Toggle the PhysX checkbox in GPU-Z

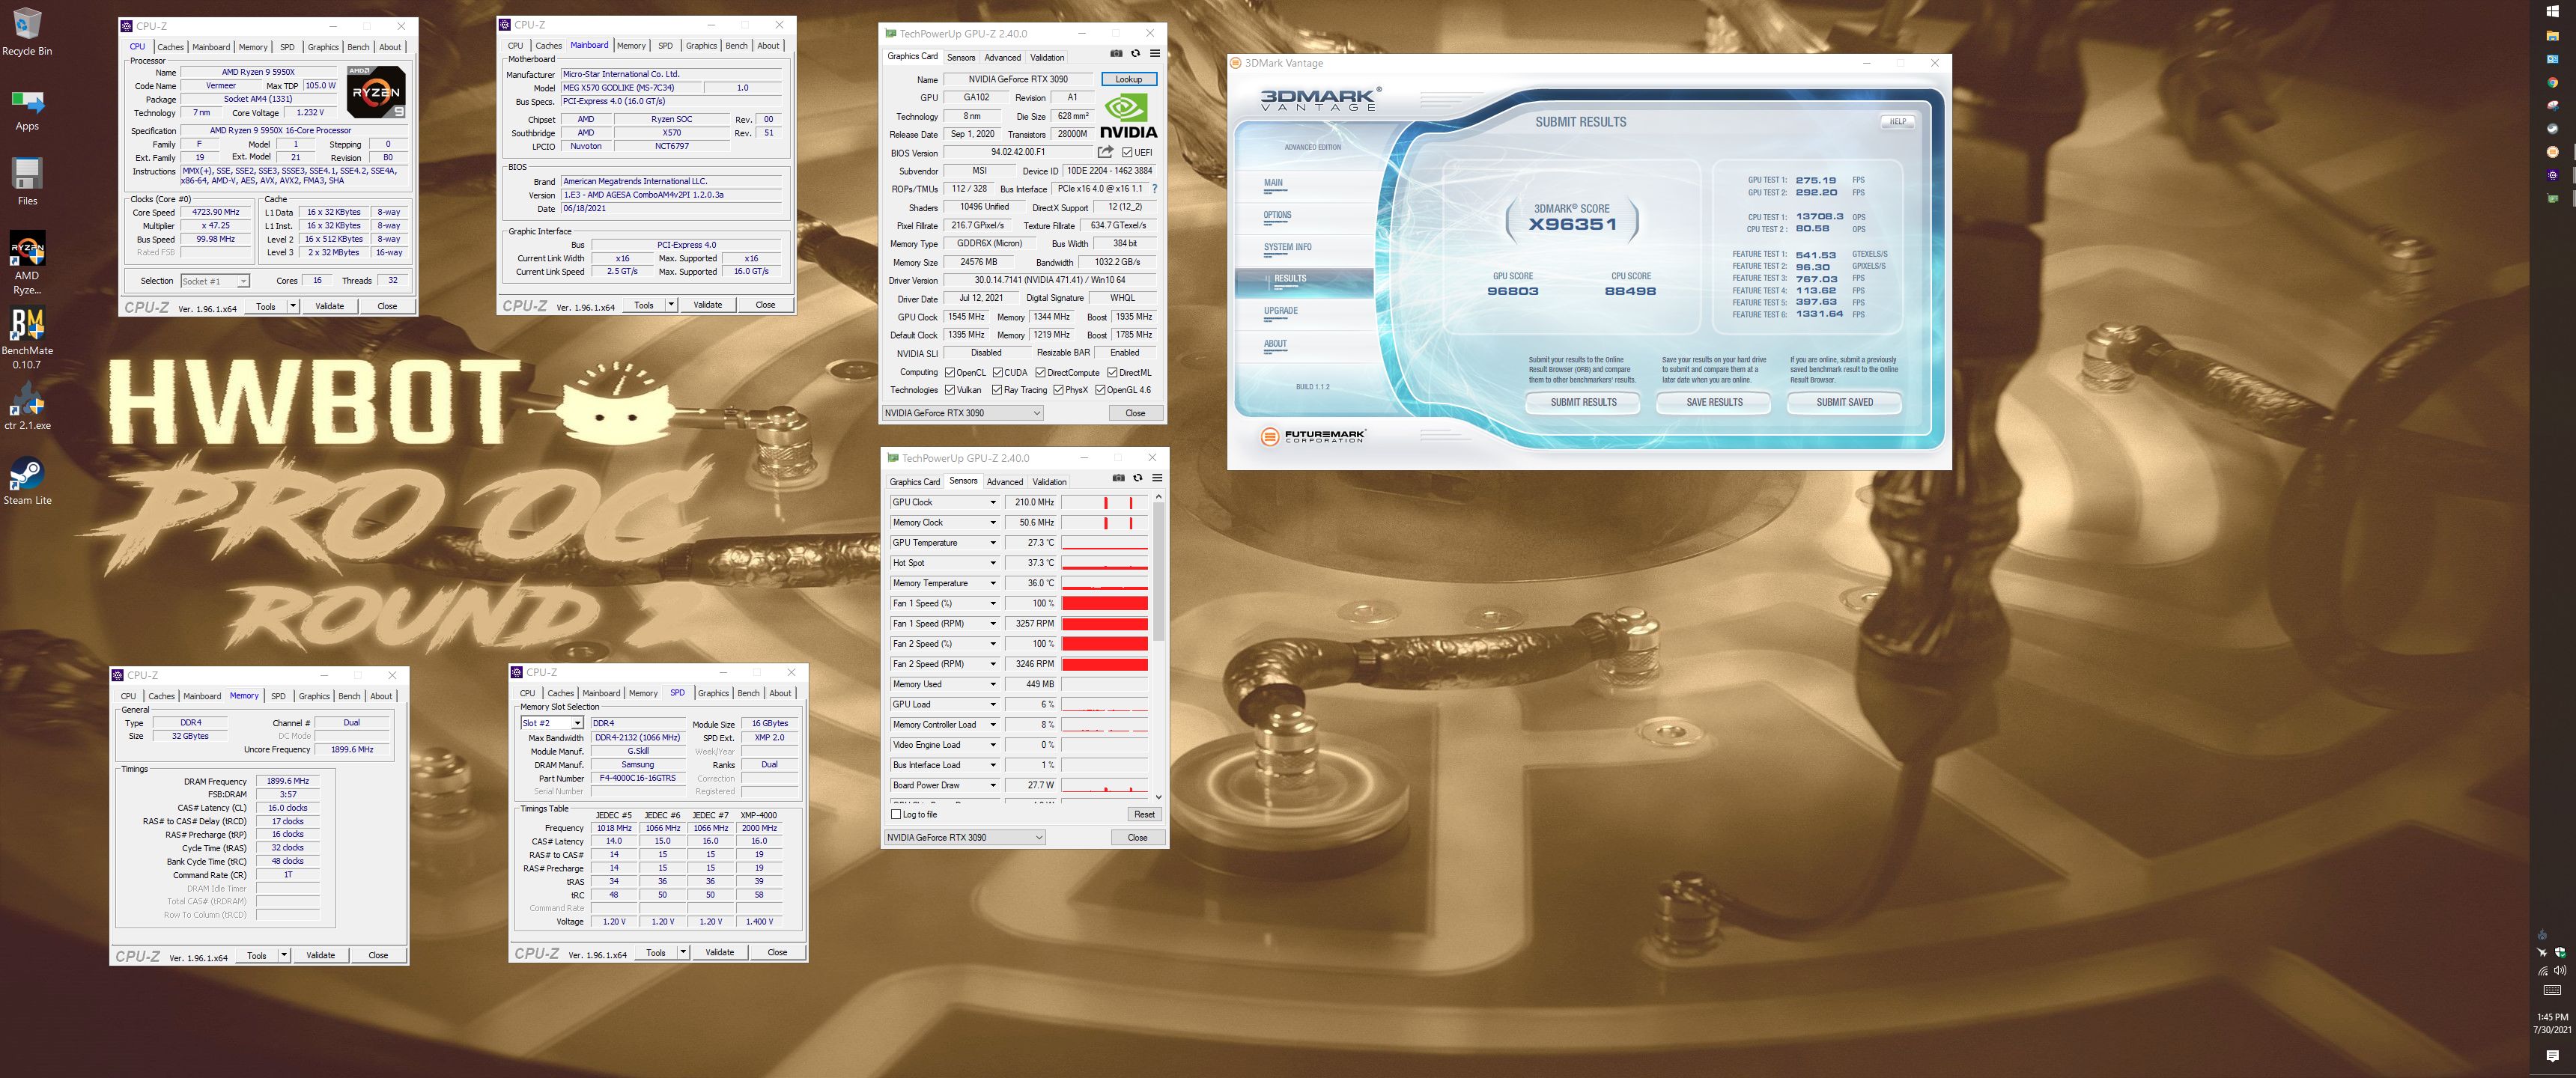pos(1058,390)
